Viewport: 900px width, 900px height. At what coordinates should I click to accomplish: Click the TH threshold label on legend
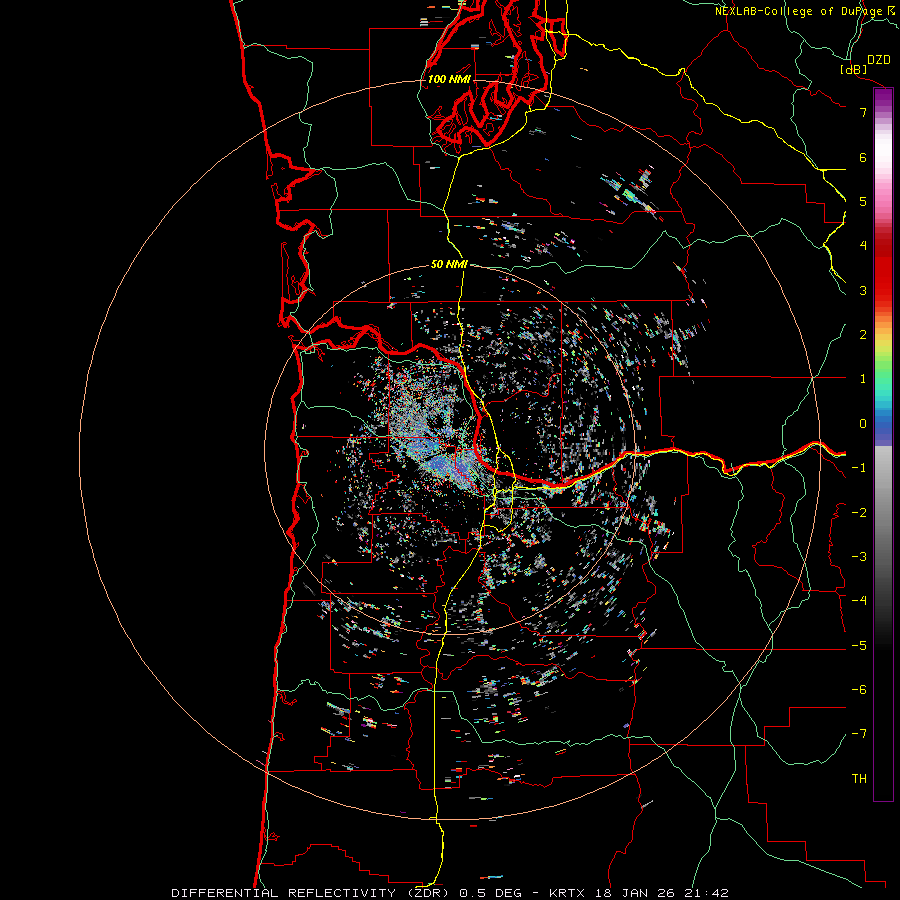click(x=859, y=778)
